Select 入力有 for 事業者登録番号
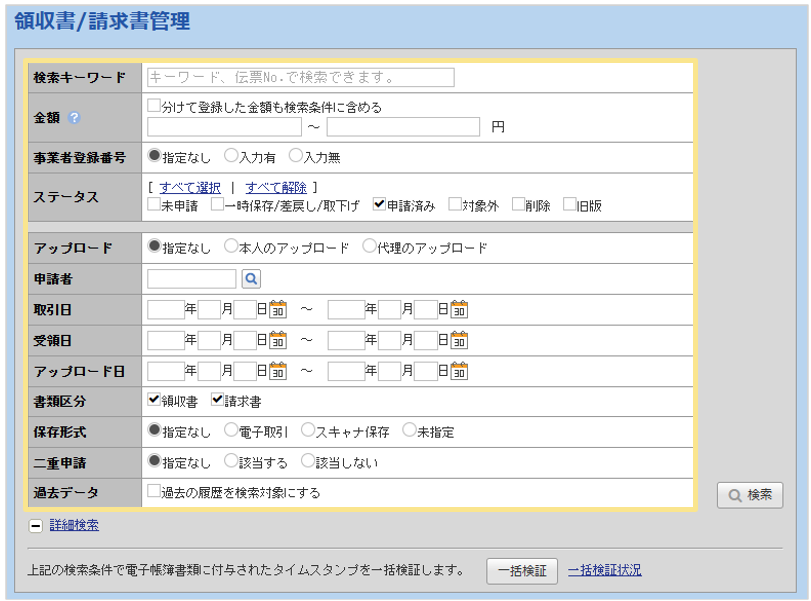This screenshot has height=601, width=811. point(231,156)
